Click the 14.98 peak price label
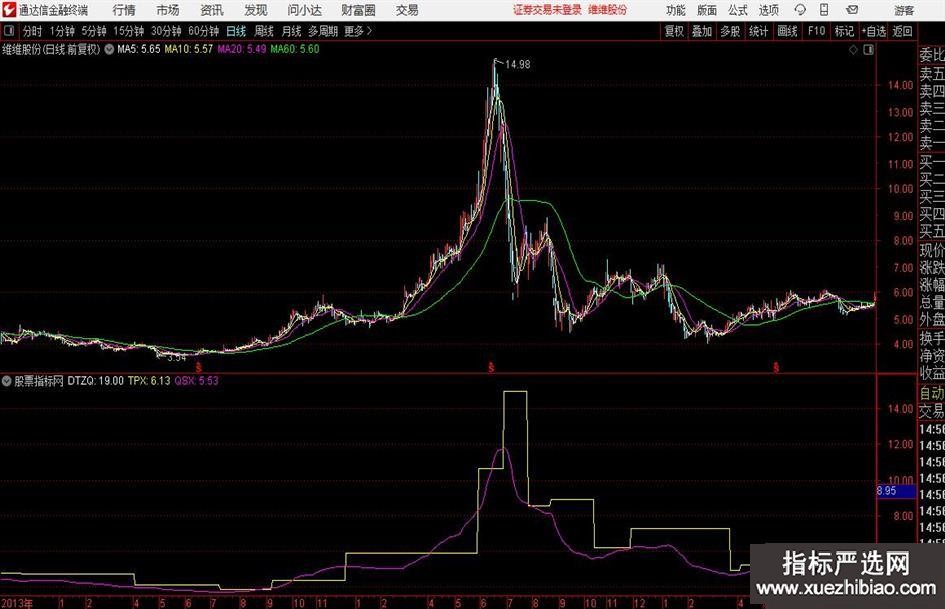Screen dimensions: 945x609 [518, 65]
